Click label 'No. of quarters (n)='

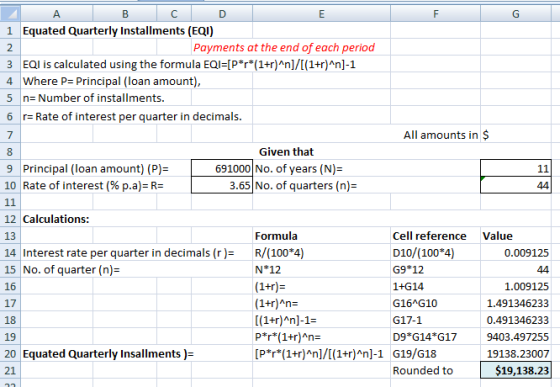coord(306,185)
